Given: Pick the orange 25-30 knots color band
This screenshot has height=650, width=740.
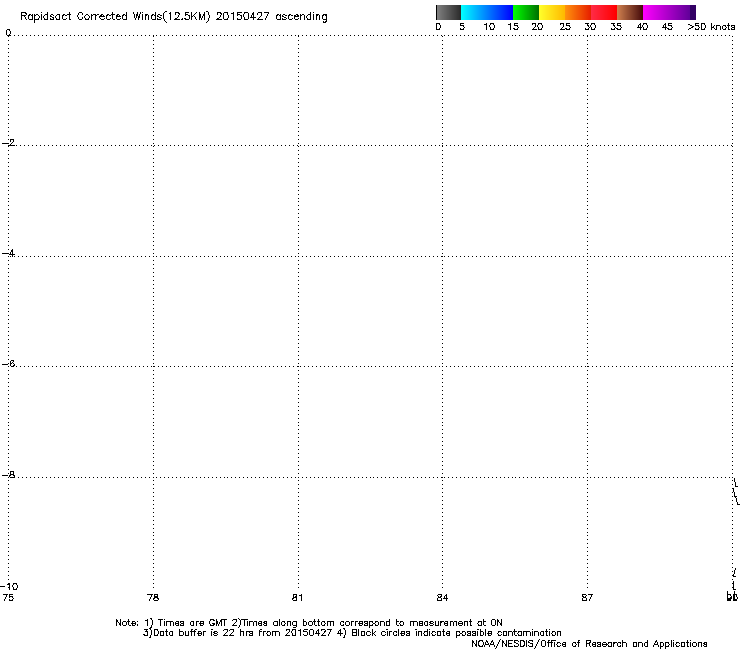Looking at the screenshot, I should click(578, 12).
